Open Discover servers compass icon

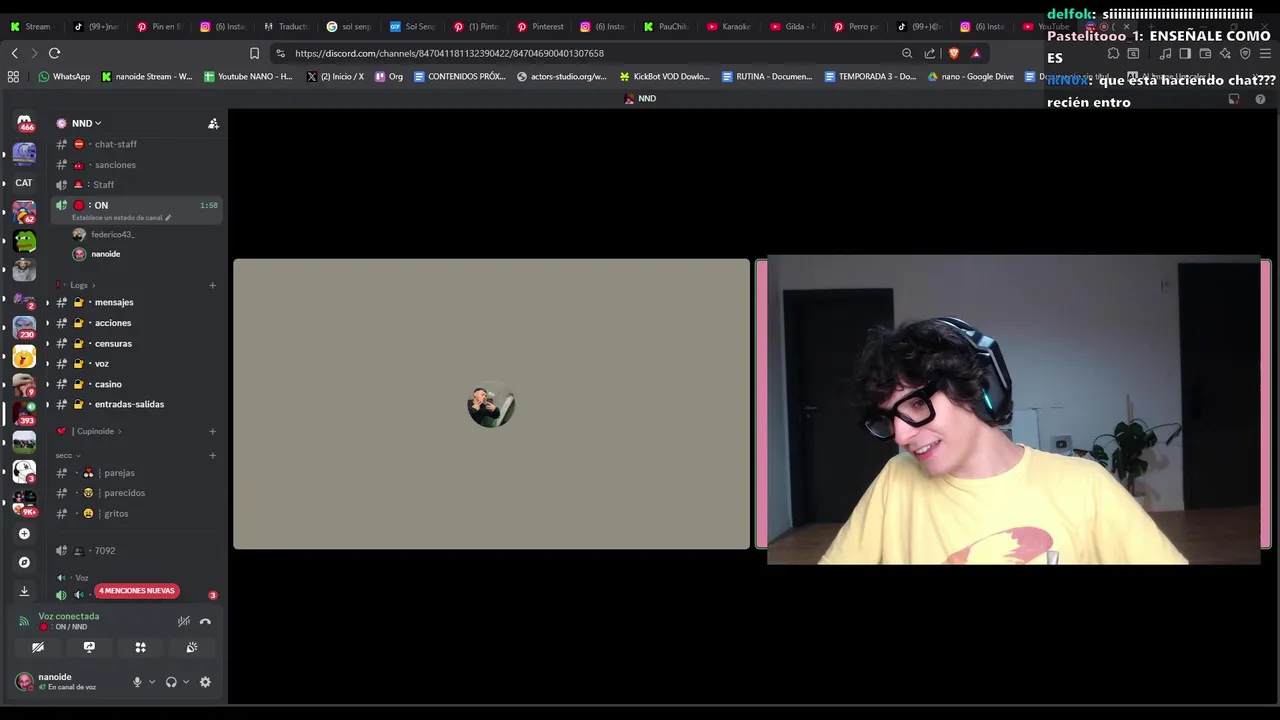[x=24, y=562]
